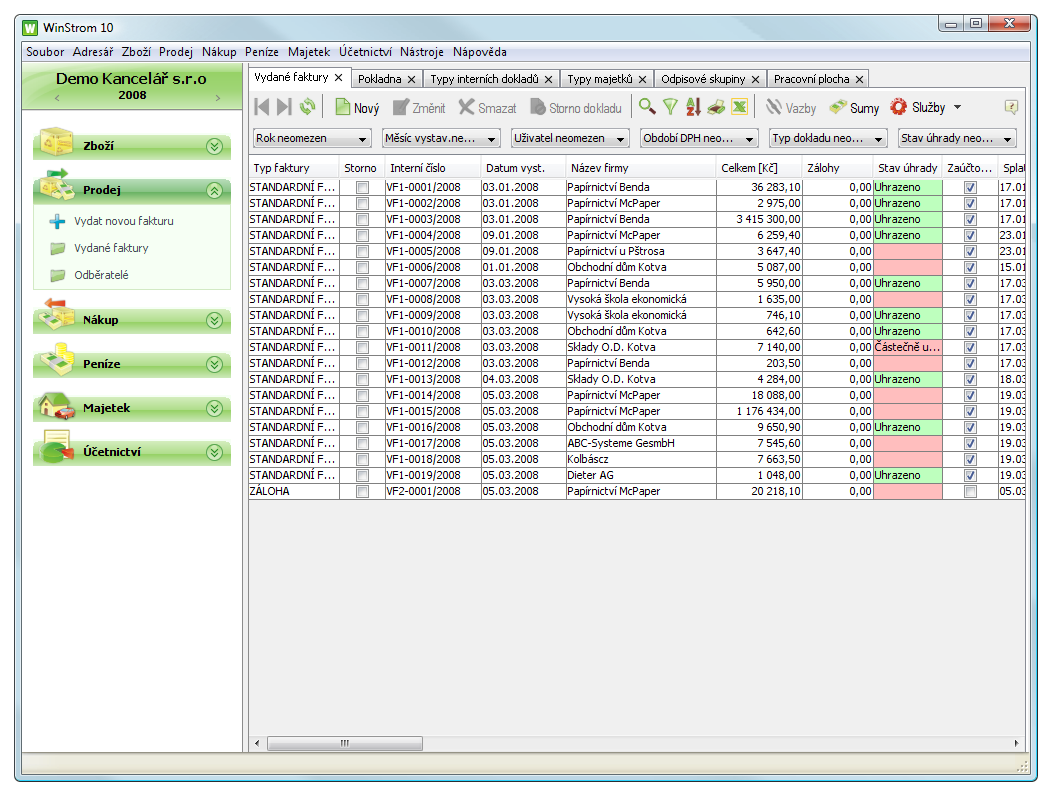1056x800 pixels.
Task: Expand the Nákup sidebar section
Action: click(x=214, y=321)
